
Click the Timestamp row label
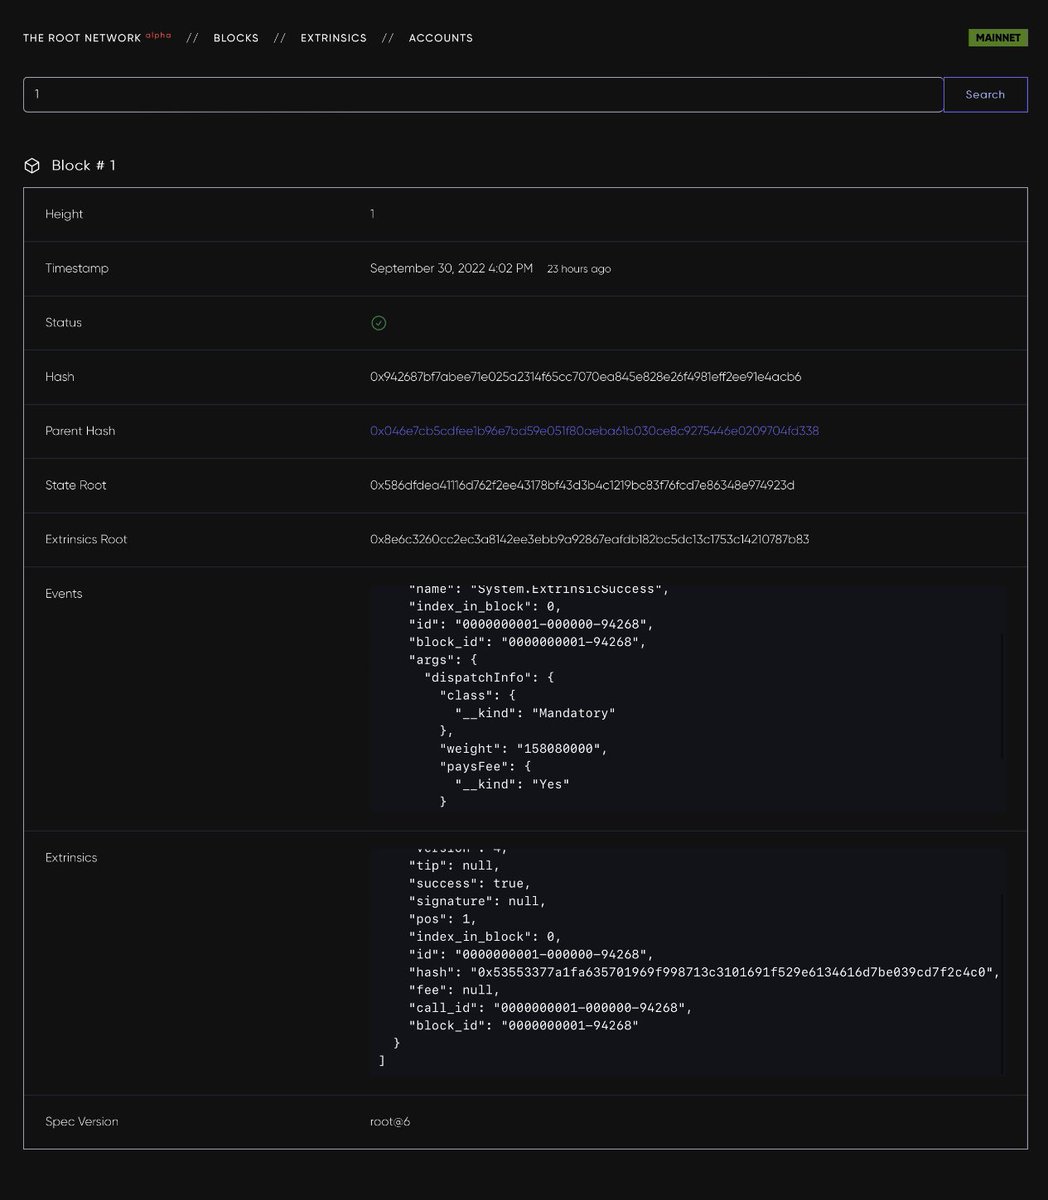(x=77, y=268)
